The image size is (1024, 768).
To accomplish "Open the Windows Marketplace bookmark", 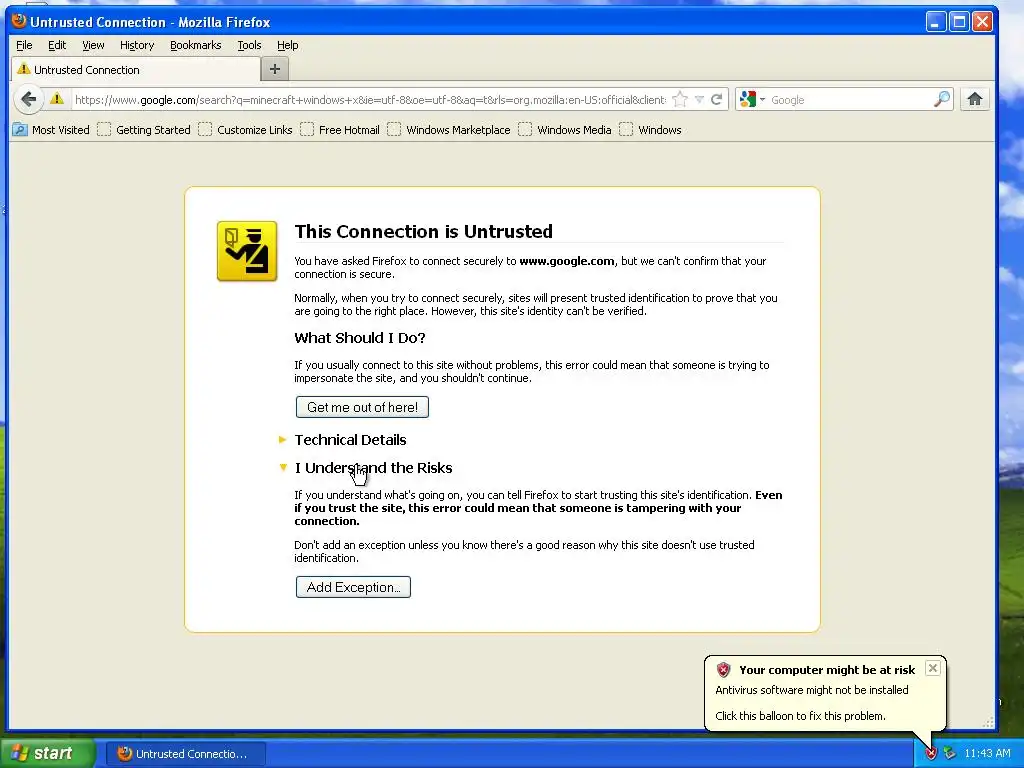I will [449, 130].
